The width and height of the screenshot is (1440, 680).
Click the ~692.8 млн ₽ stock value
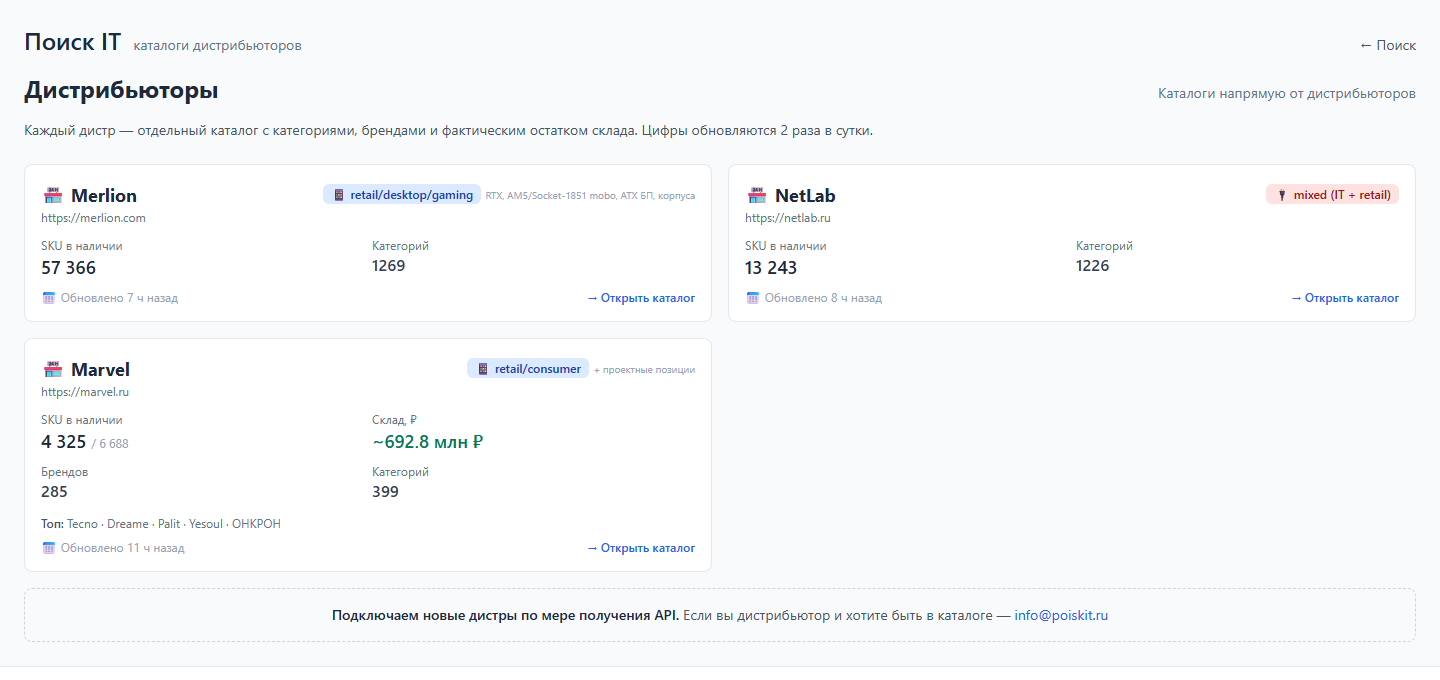click(x=428, y=442)
